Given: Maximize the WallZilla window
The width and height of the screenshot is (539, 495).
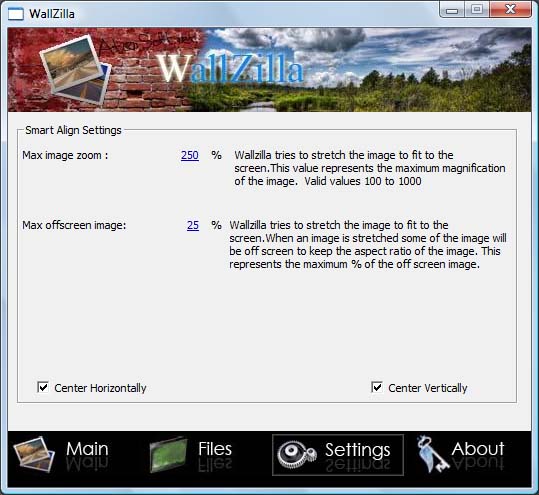Looking at the screenshot, I should coord(477,10).
